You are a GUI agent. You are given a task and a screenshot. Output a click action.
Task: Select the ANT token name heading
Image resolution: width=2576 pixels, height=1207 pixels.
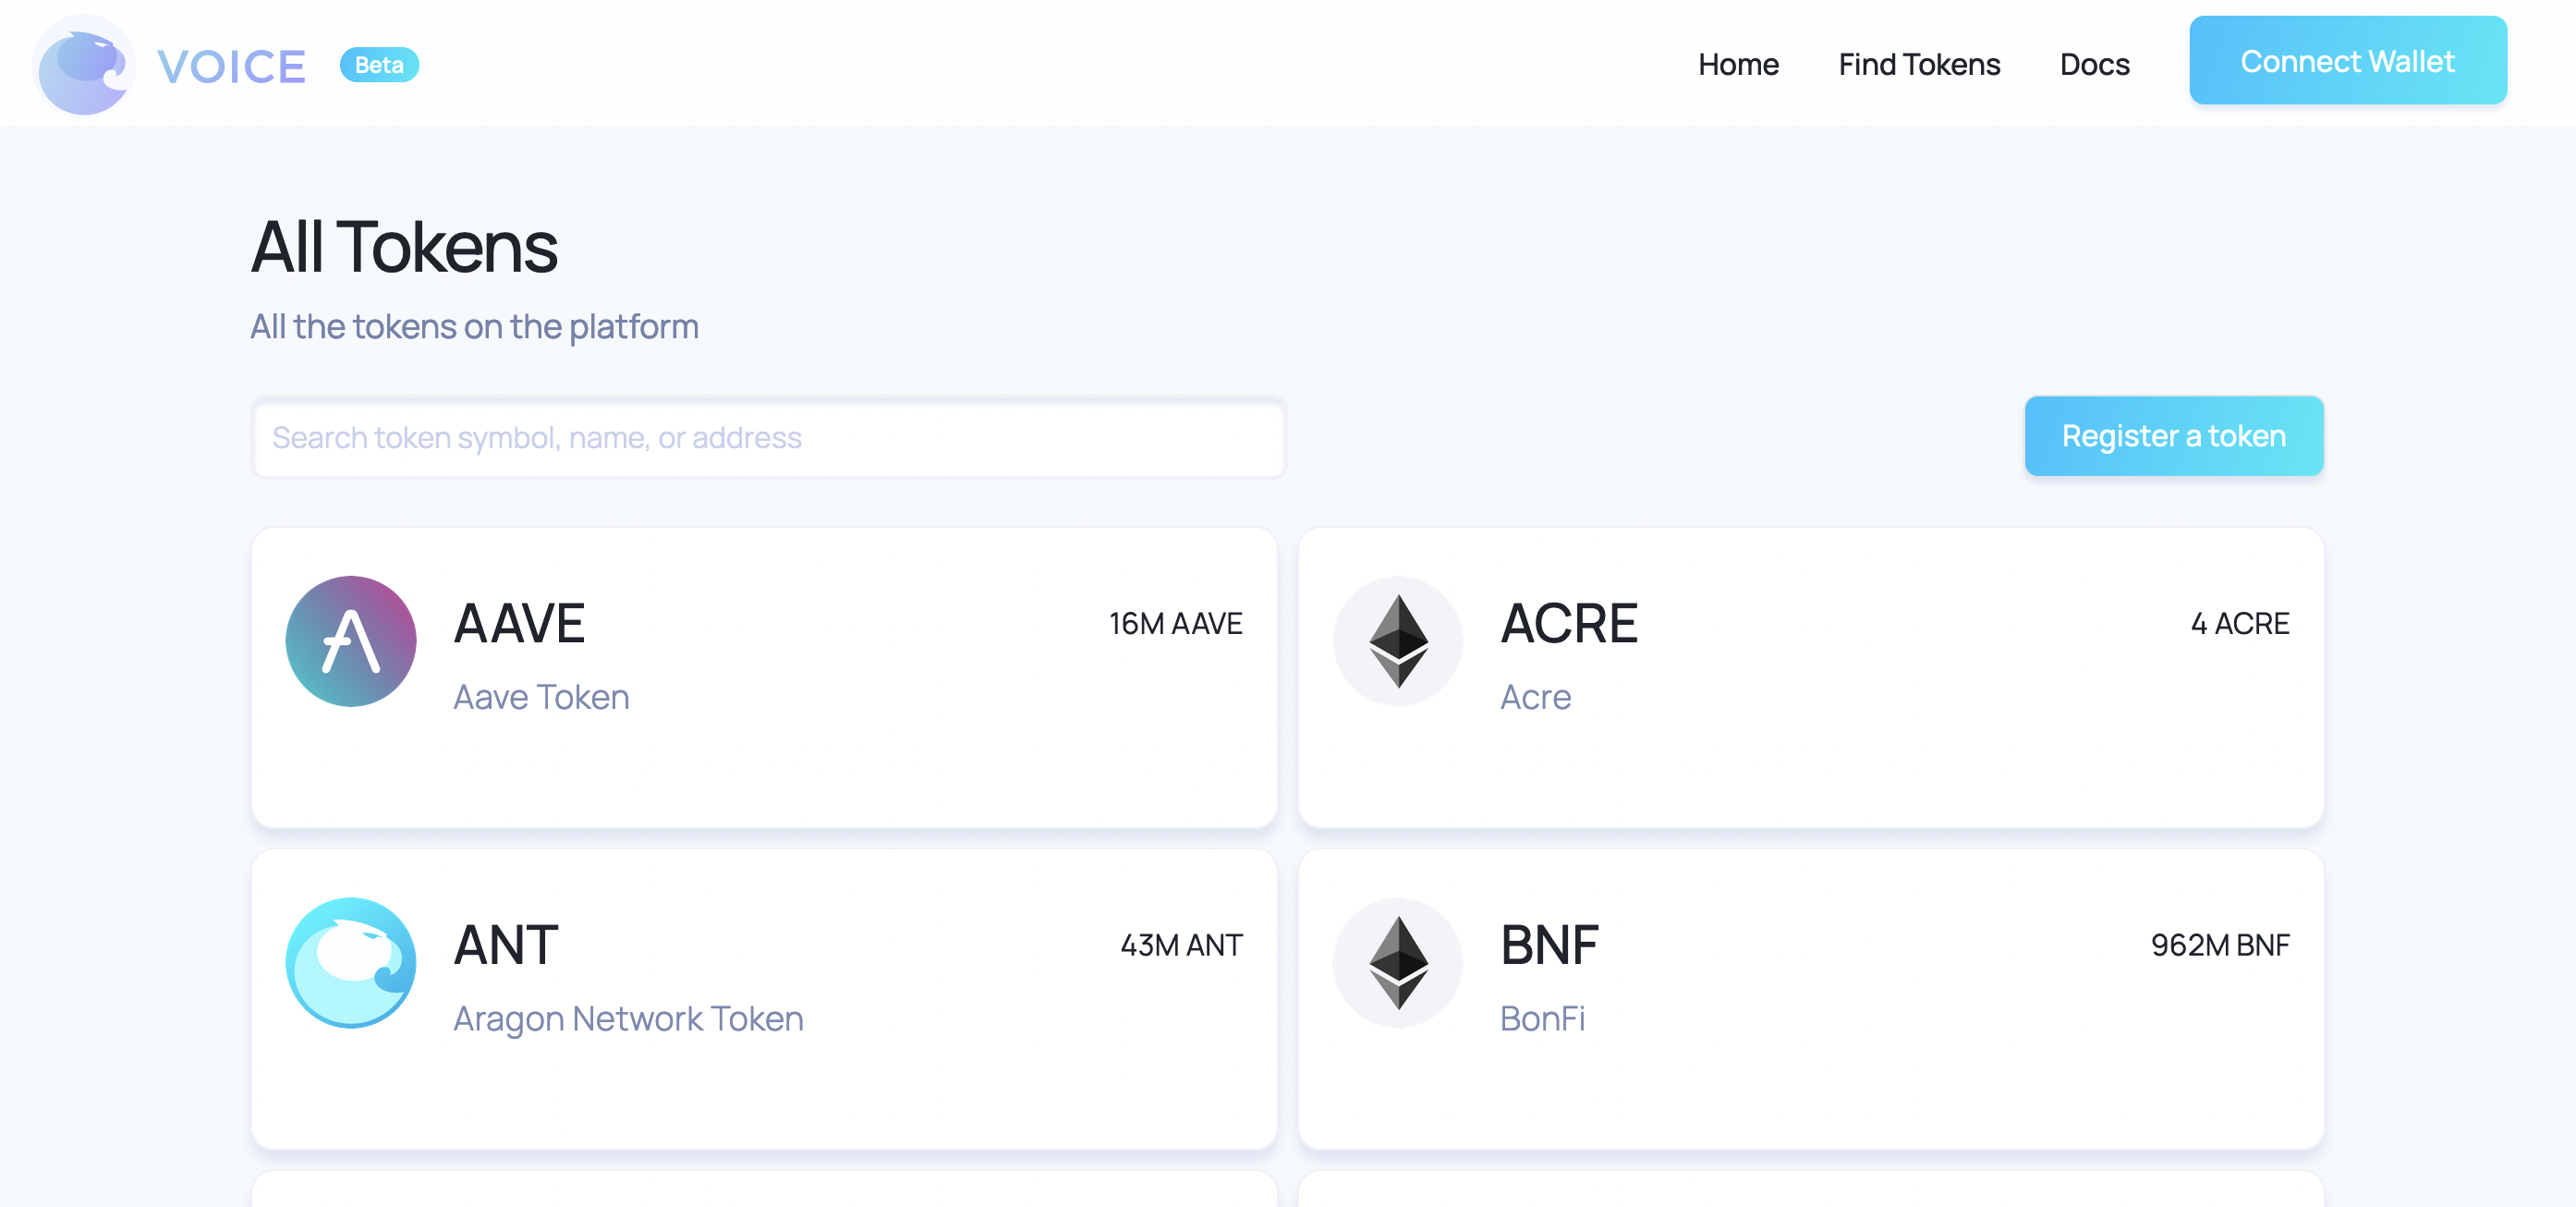pos(506,945)
